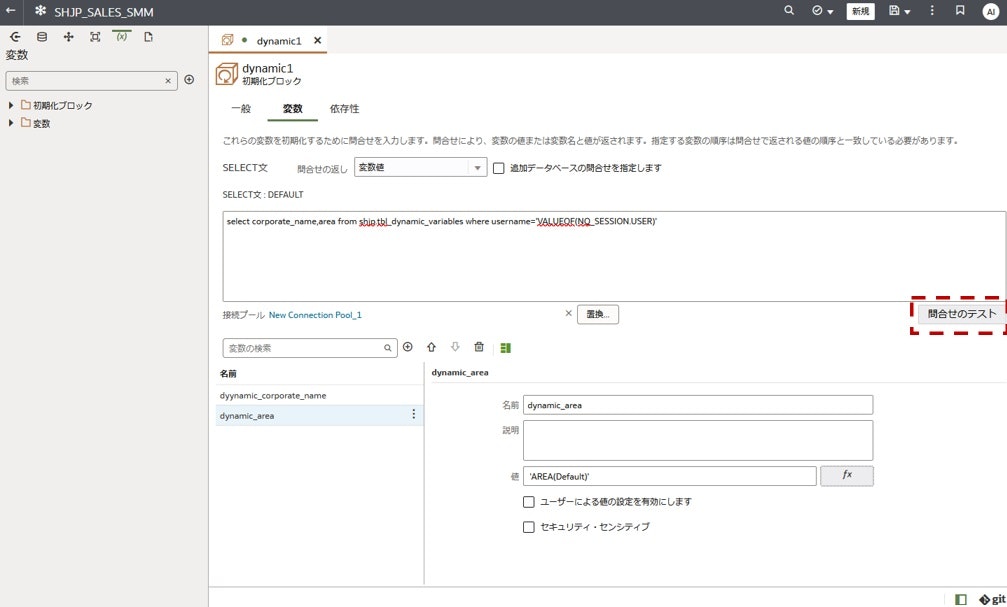Click inside the SELECT statement text area
The width and height of the screenshot is (1007, 607).
613,256
